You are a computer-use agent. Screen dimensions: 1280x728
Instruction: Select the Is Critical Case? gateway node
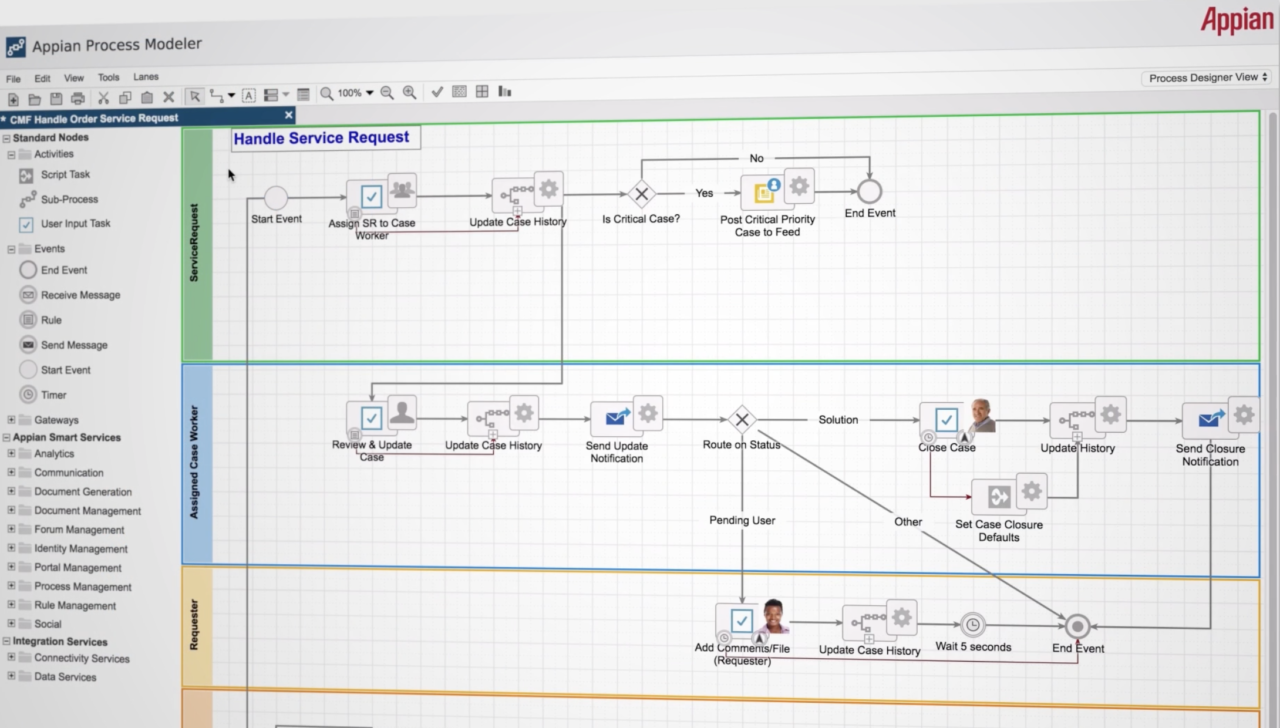tap(642, 194)
